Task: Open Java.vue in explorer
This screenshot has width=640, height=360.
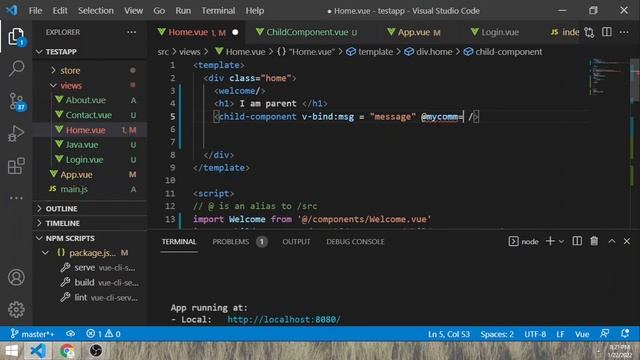Action: [x=89, y=144]
